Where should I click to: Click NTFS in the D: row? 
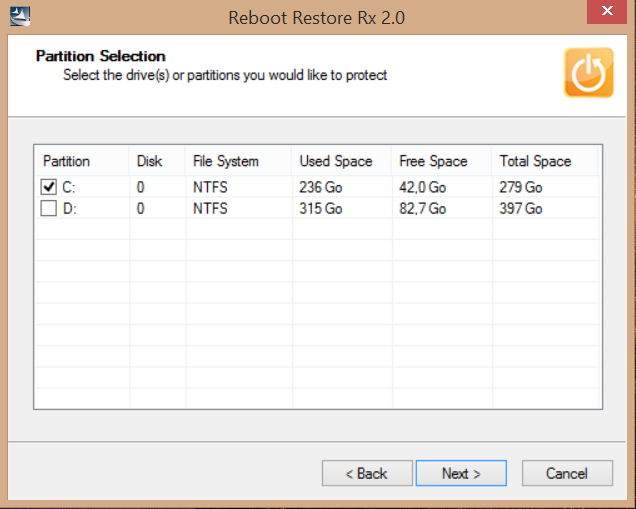(210, 208)
